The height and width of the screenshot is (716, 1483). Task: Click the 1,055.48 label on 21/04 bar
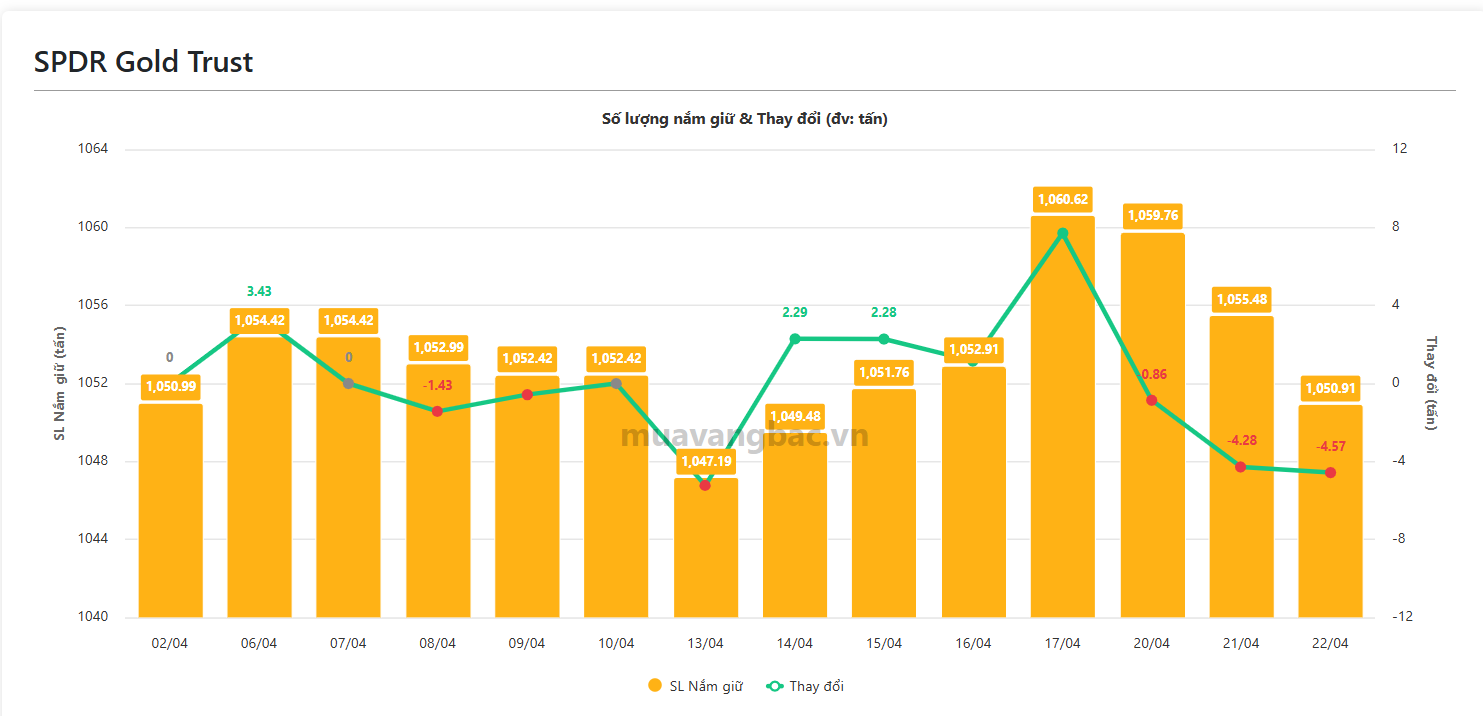(1241, 299)
